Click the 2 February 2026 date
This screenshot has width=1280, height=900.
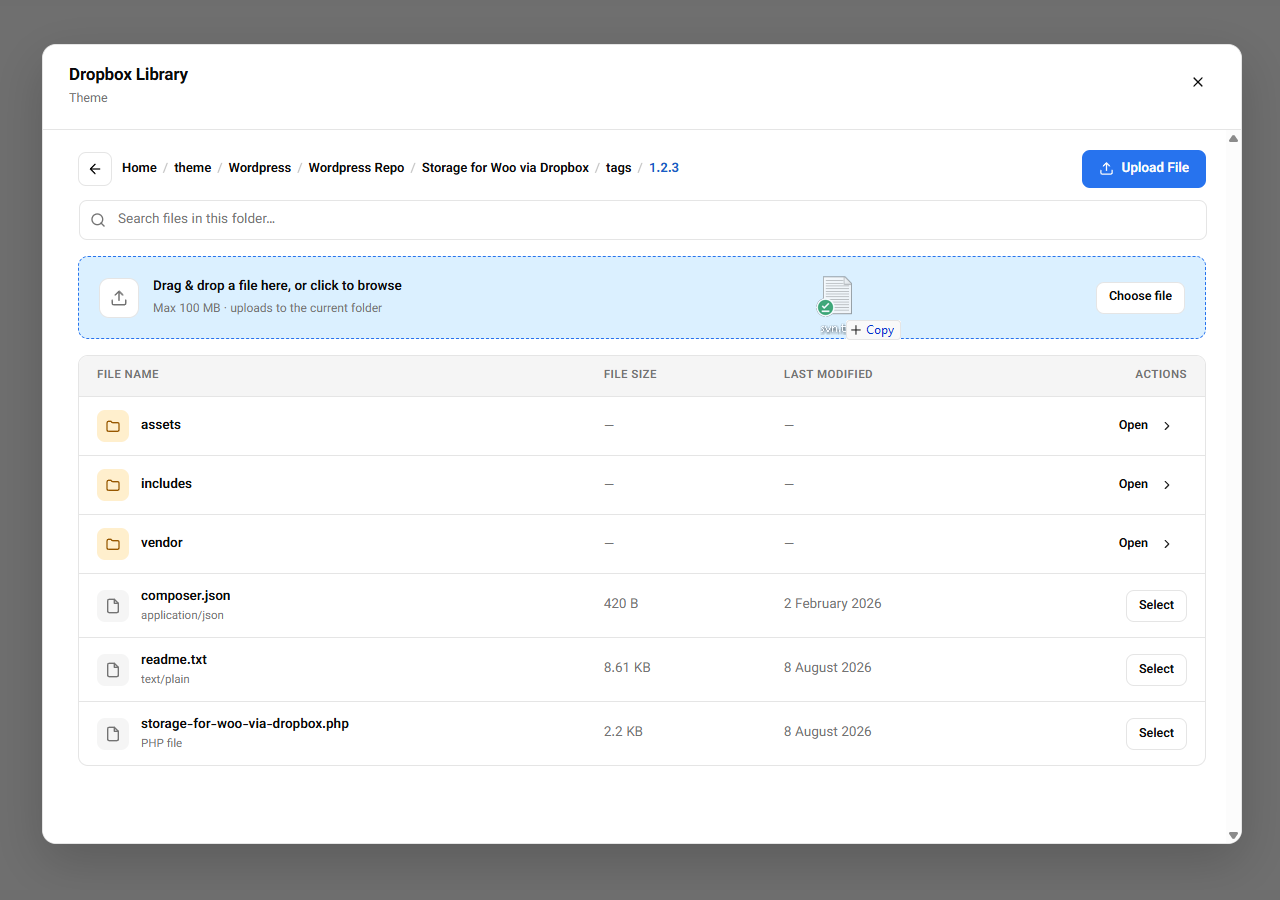(833, 604)
